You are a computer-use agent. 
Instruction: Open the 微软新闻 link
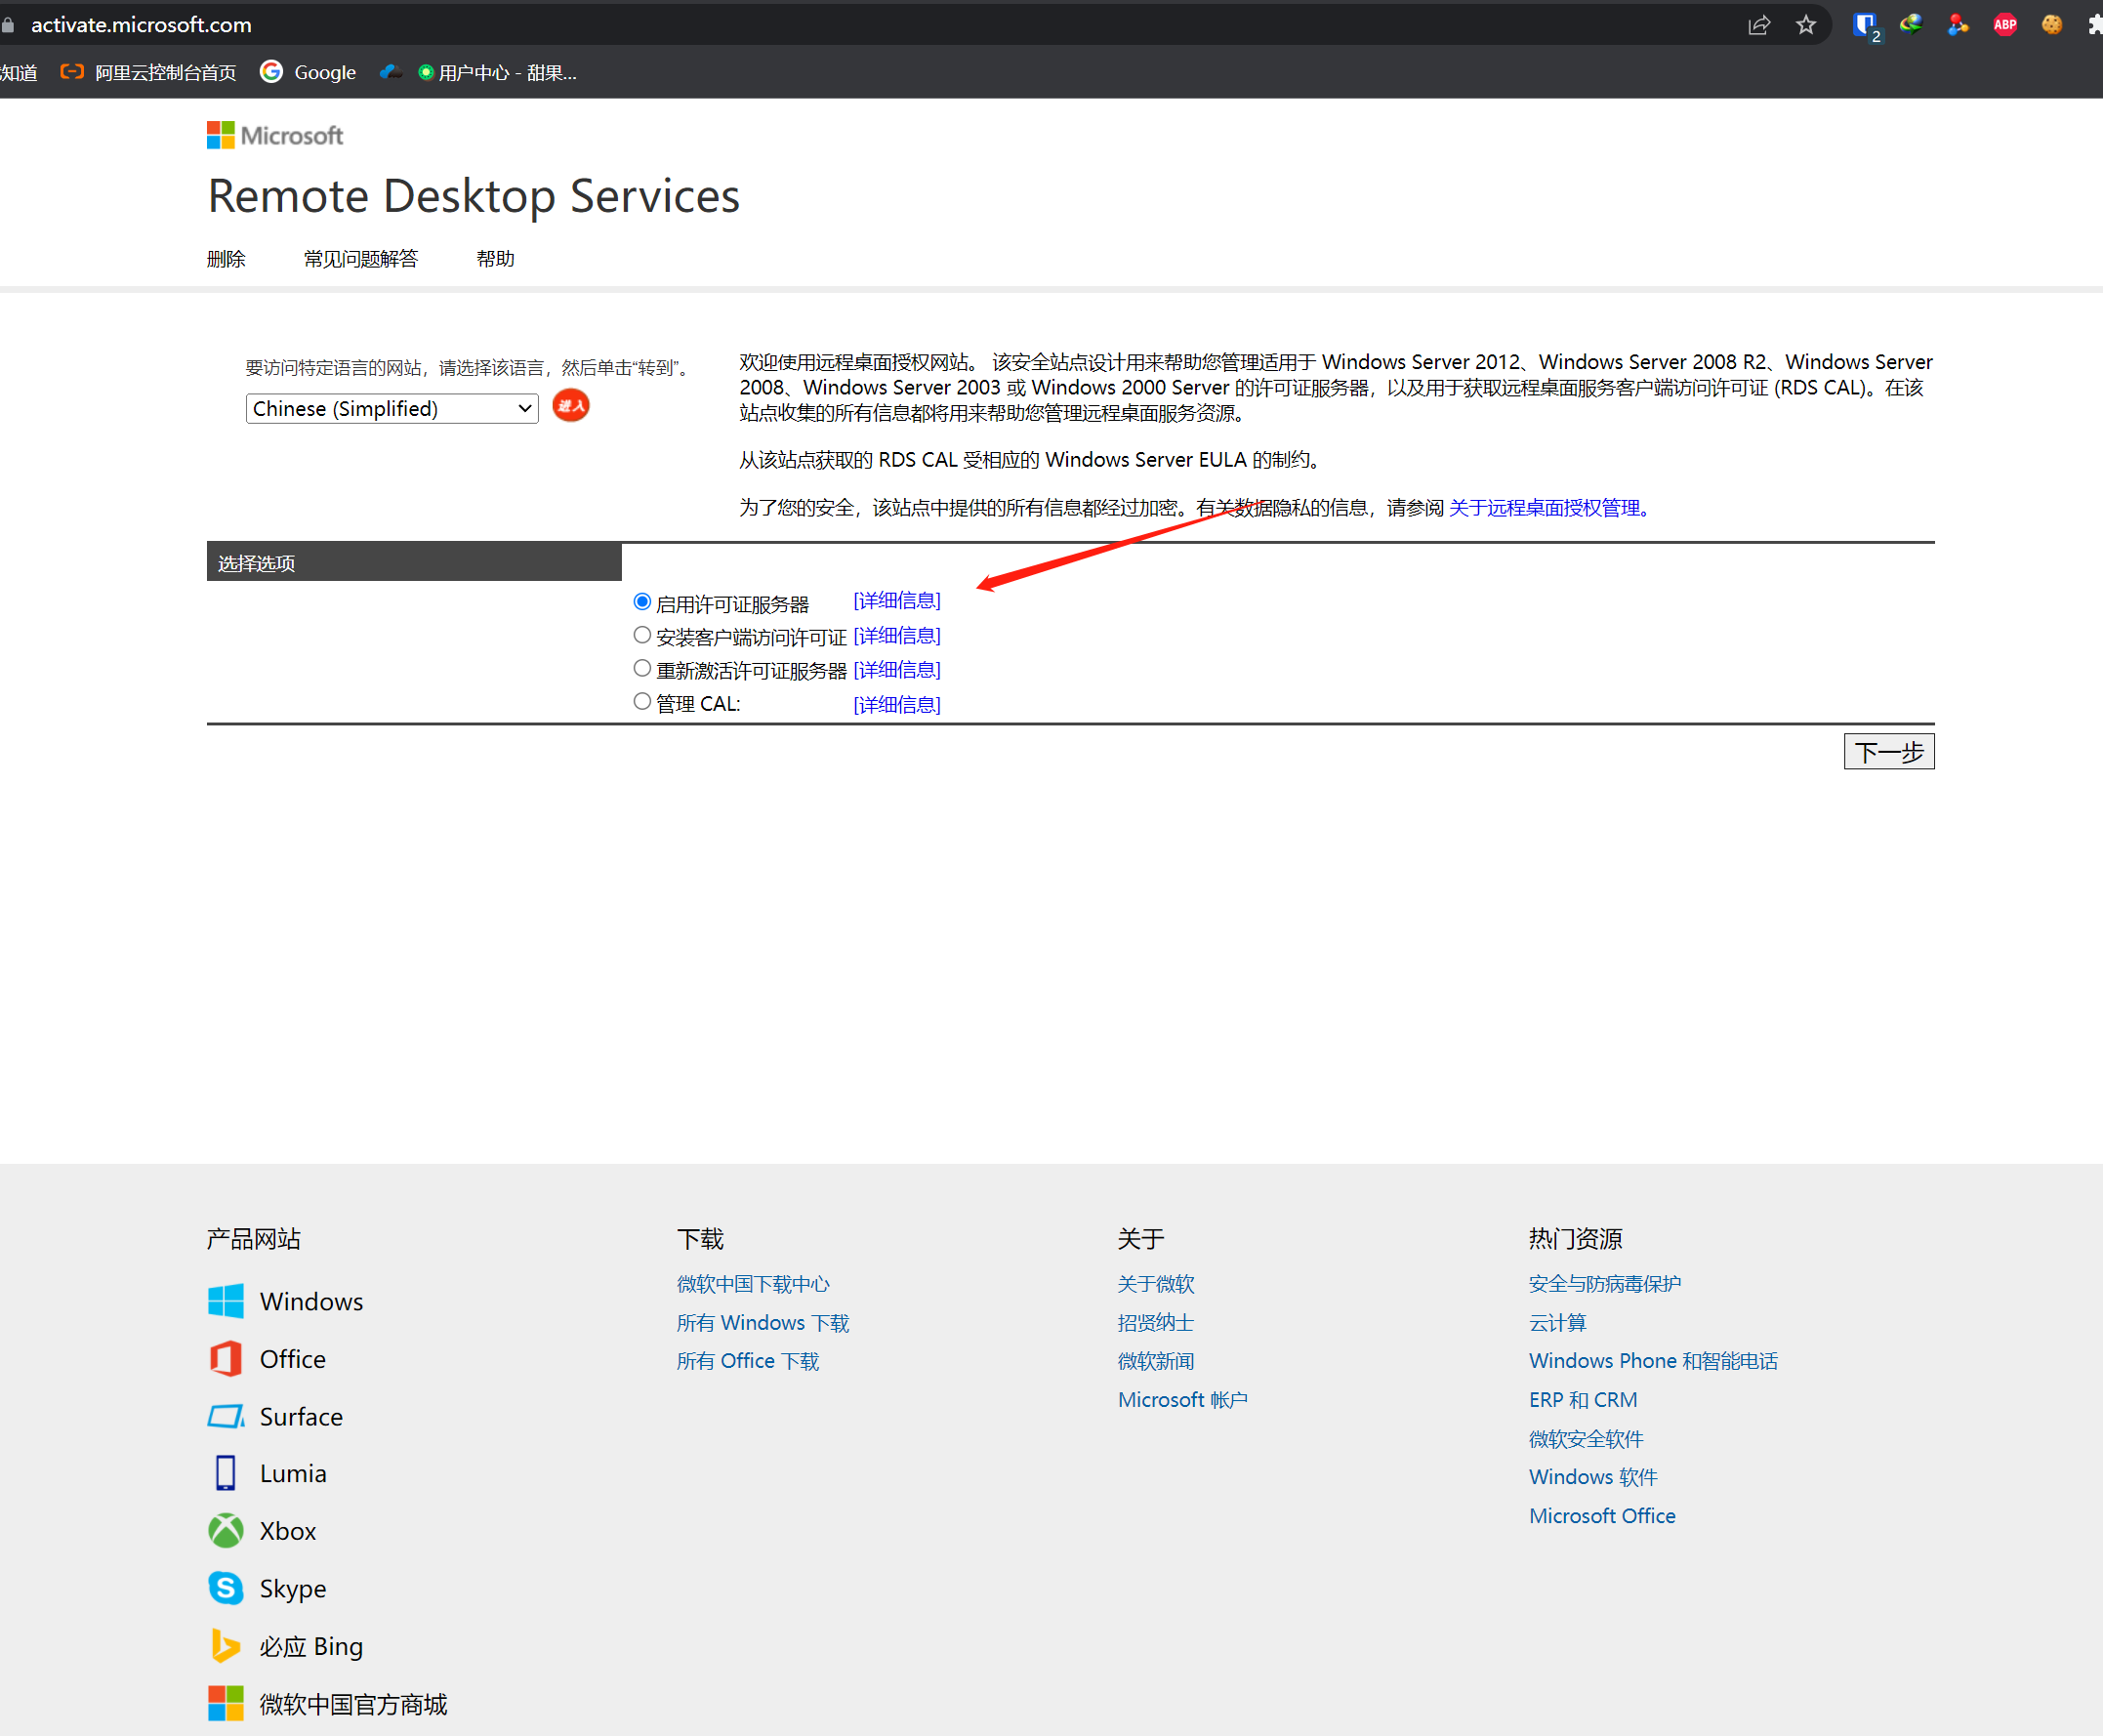click(x=1156, y=1361)
